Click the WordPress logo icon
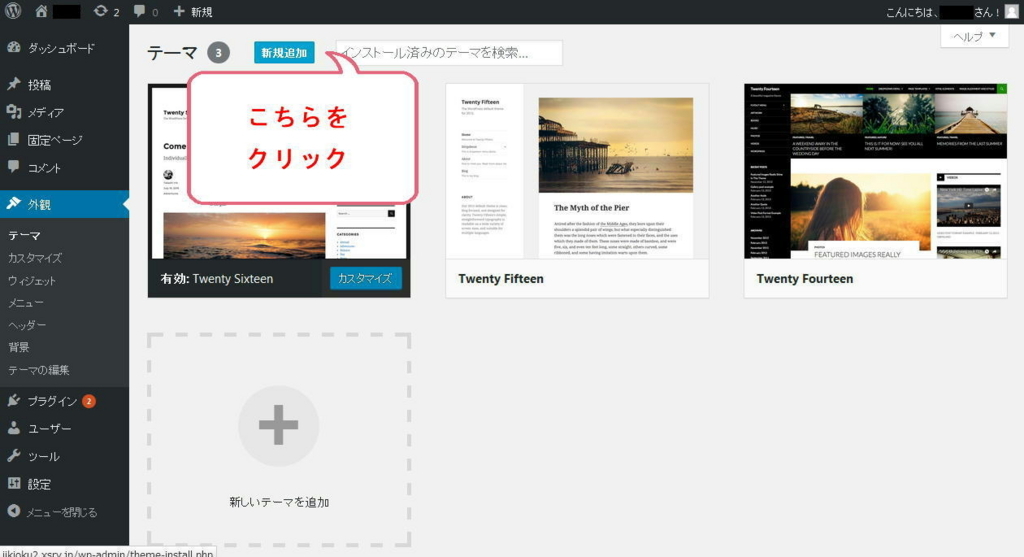The width and height of the screenshot is (1024, 557). (x=13, y=11)
